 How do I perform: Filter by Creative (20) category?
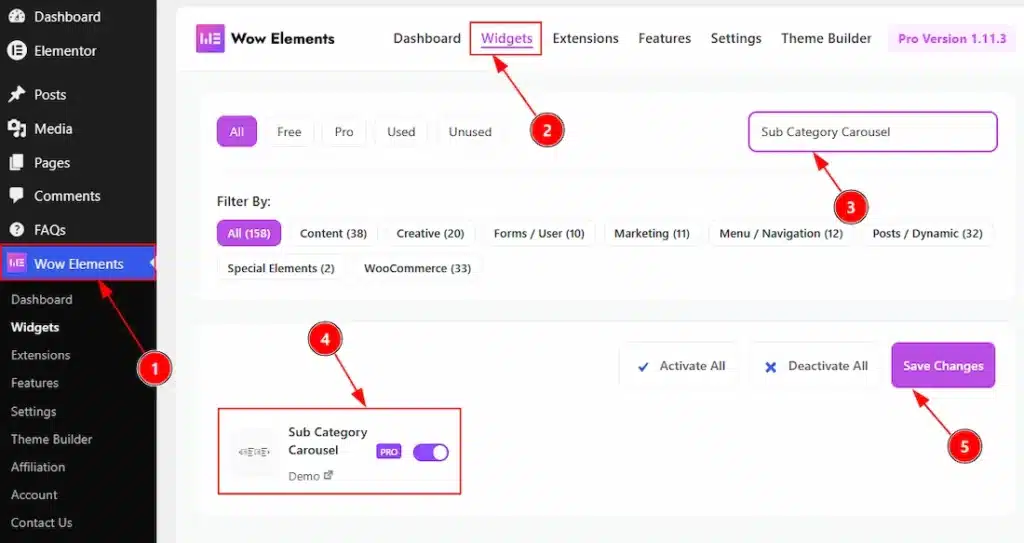430,233
